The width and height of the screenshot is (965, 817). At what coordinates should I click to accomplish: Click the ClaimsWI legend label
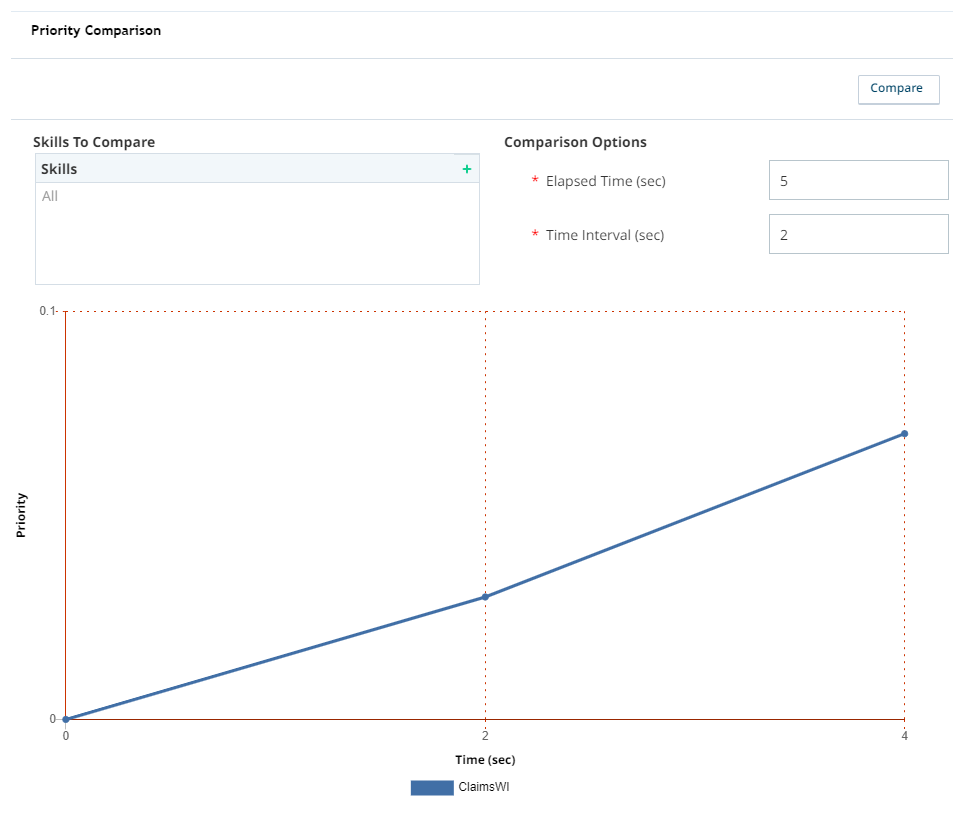[x=484, y=787]
